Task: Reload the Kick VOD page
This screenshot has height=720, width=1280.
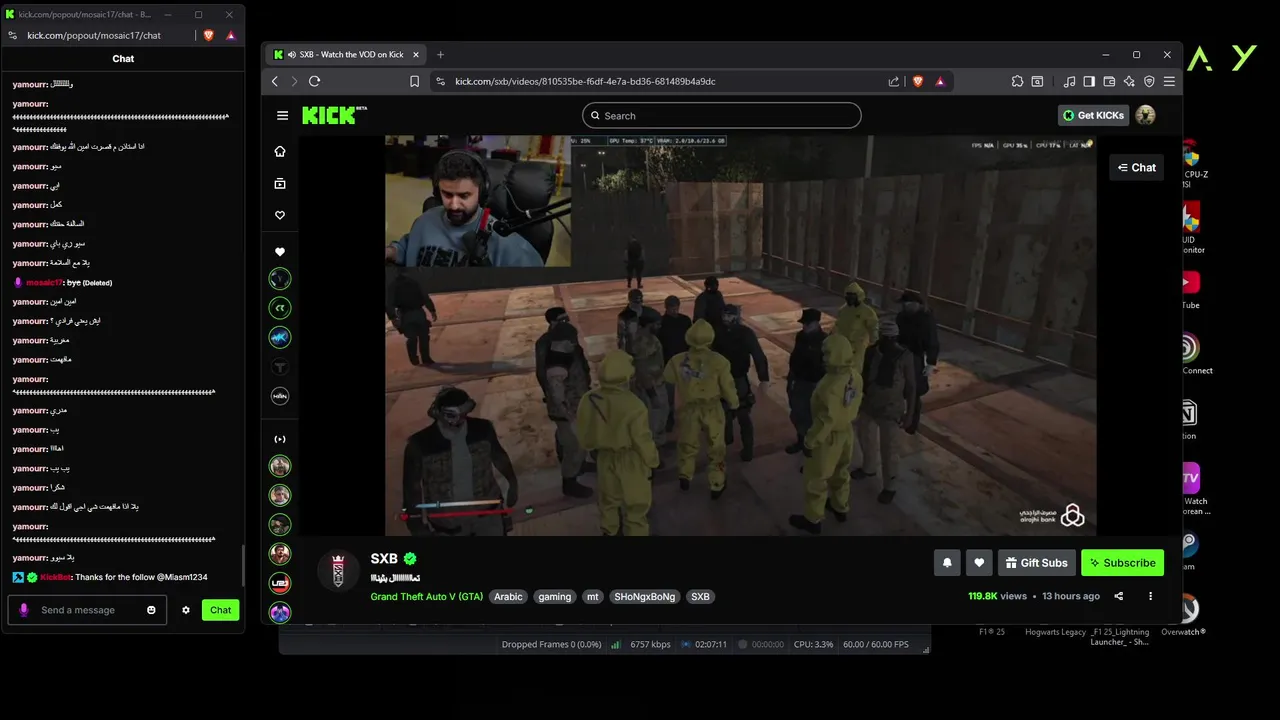Action: pos(314,82)
